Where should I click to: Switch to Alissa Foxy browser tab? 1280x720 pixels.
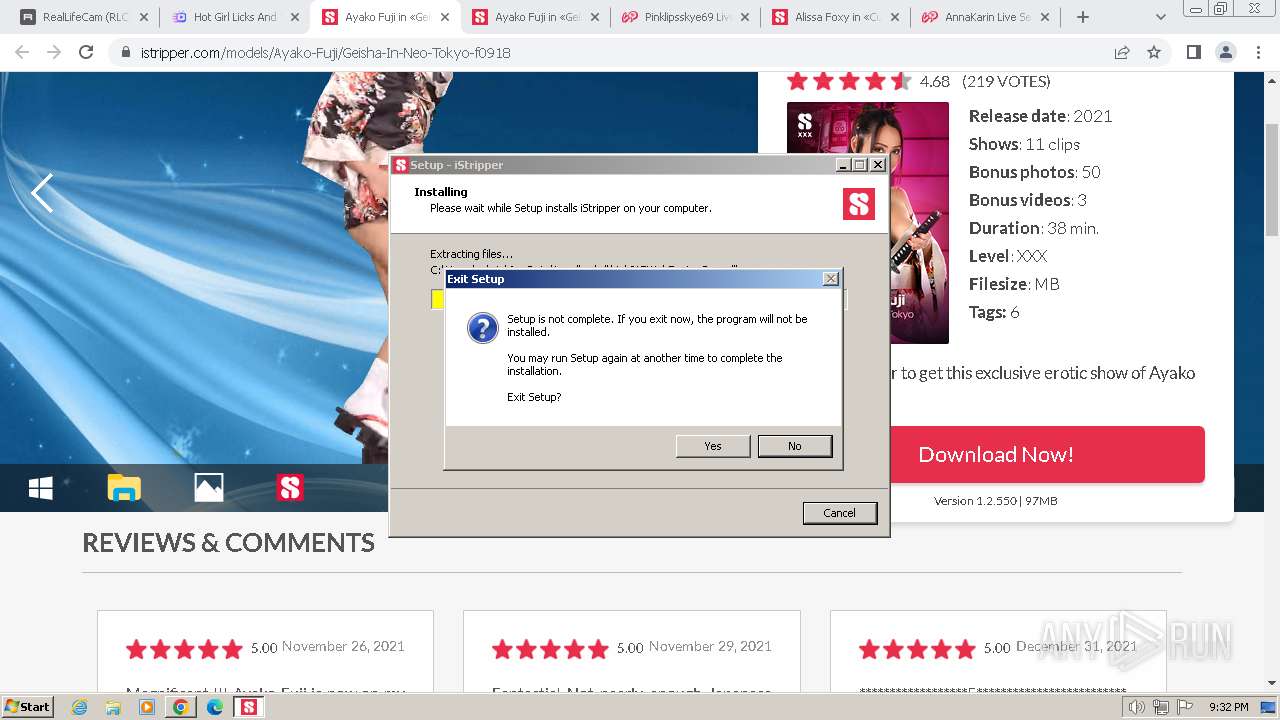pyautogui.click(x=835, y=17)
